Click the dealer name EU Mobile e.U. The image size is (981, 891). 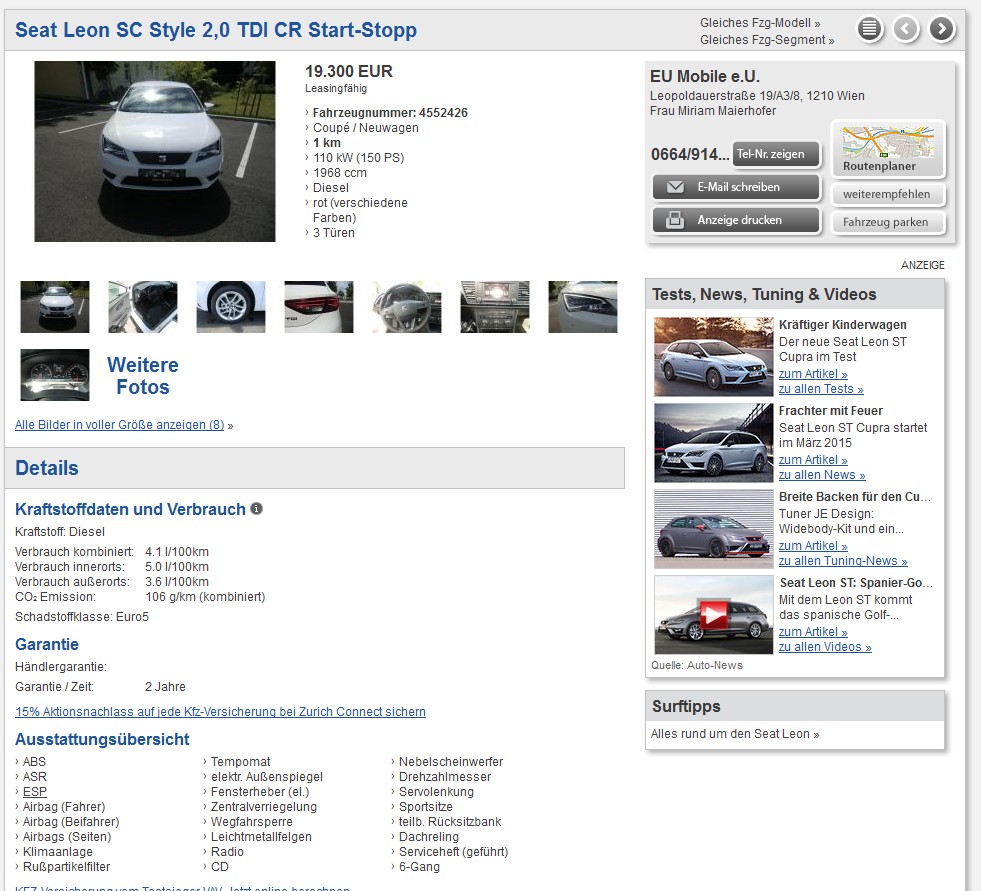[704, 76]
